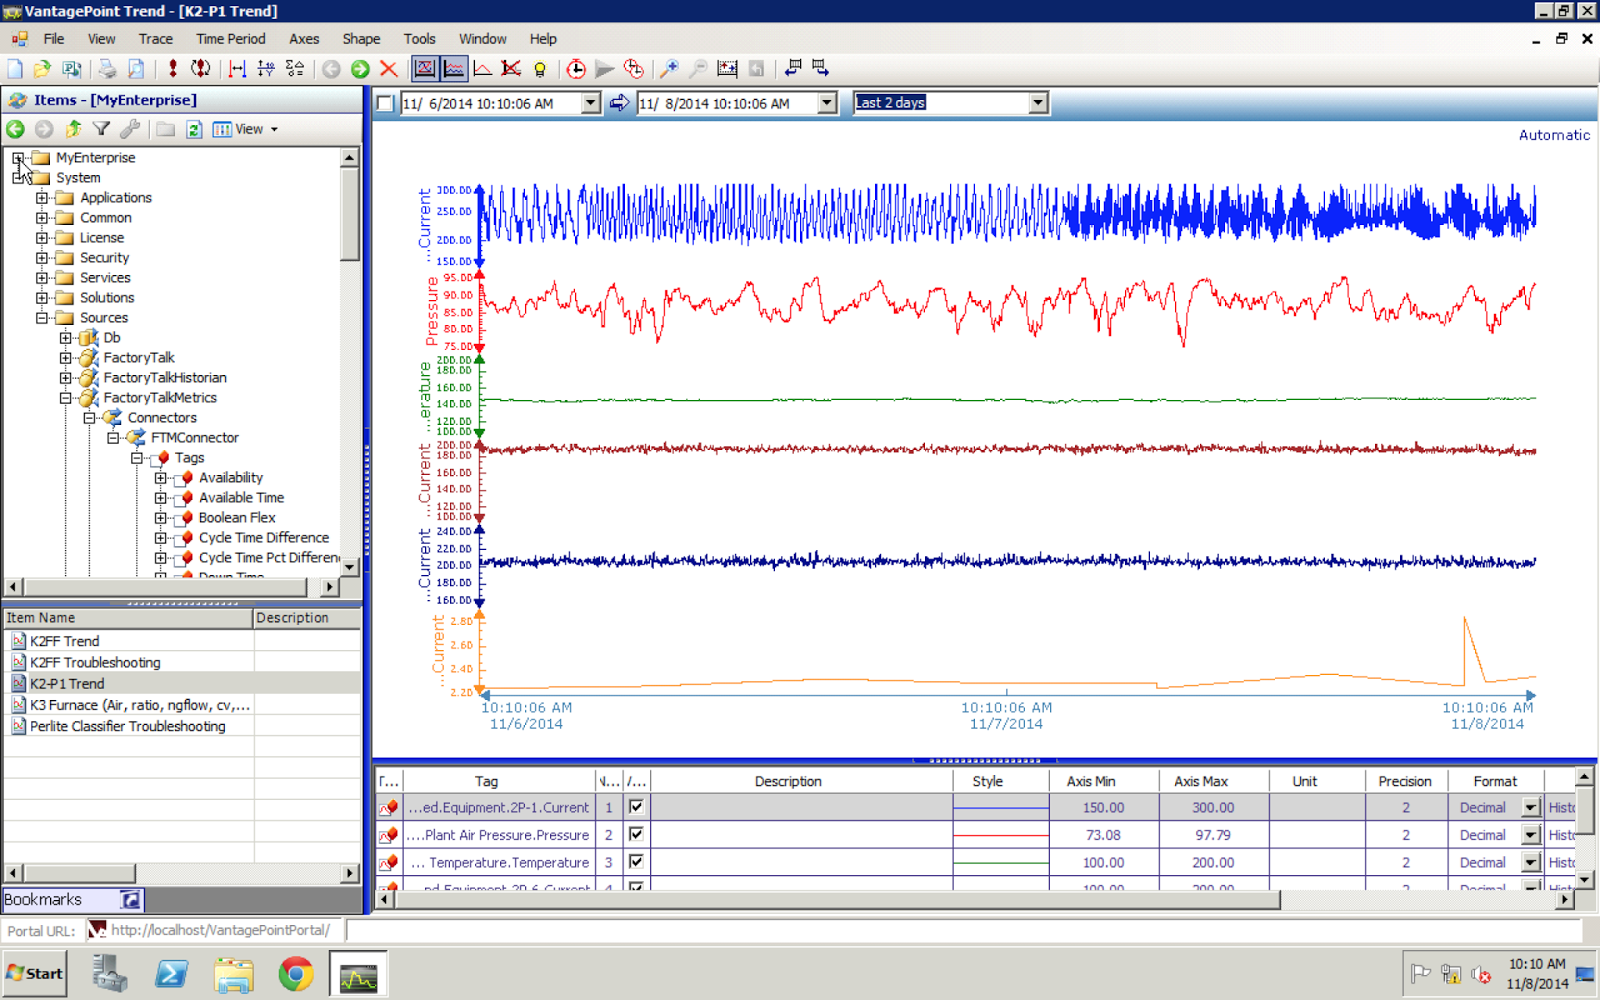Click the horizontal cursor measurement icon
Screen dimensions: 1600x1000
click(237, 69)
